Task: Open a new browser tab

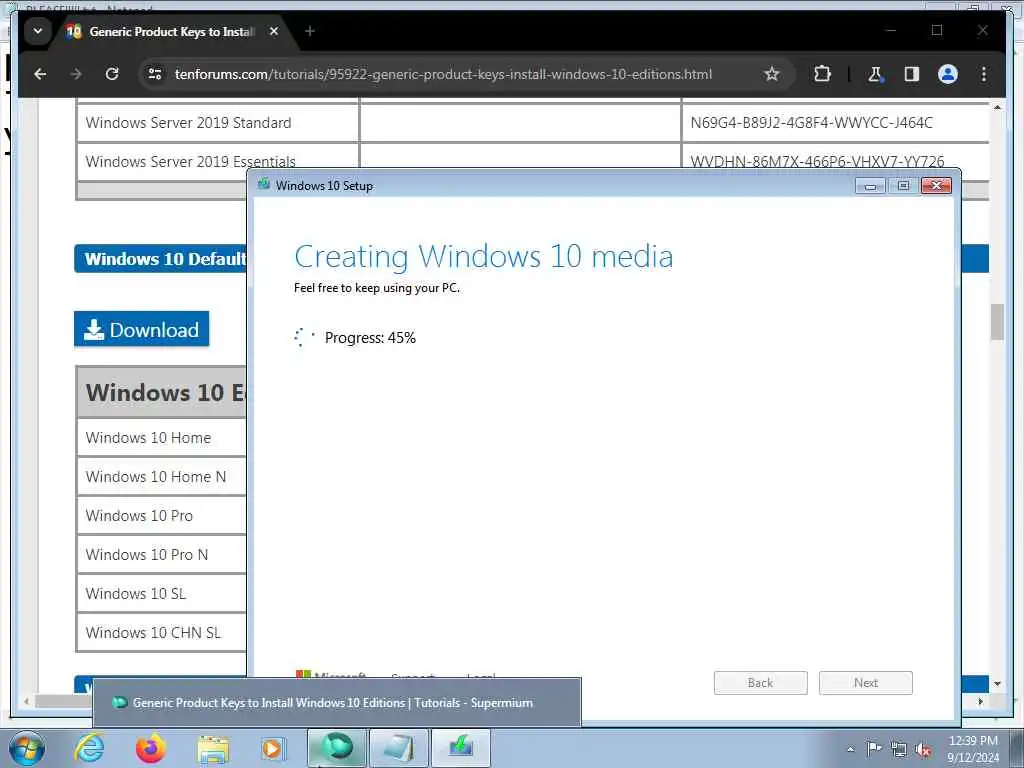Action: (x=310, y=31)
